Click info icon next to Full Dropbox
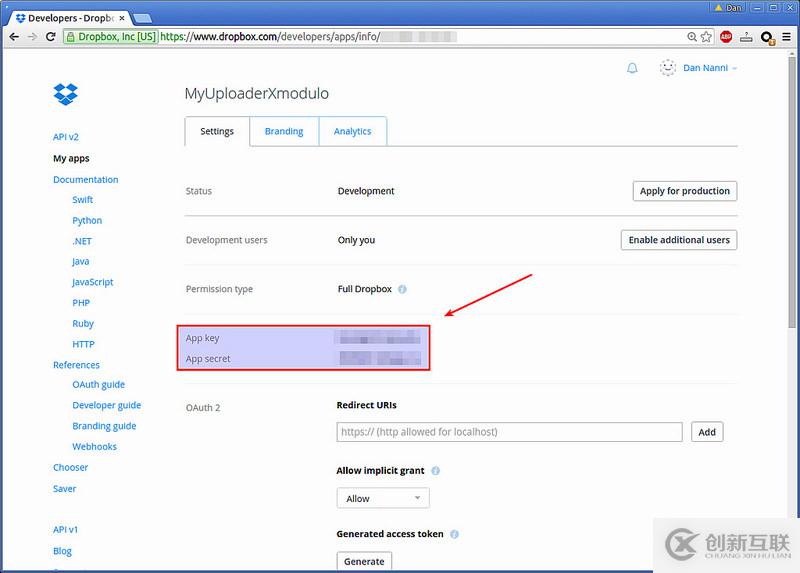 tap(402, 289)
